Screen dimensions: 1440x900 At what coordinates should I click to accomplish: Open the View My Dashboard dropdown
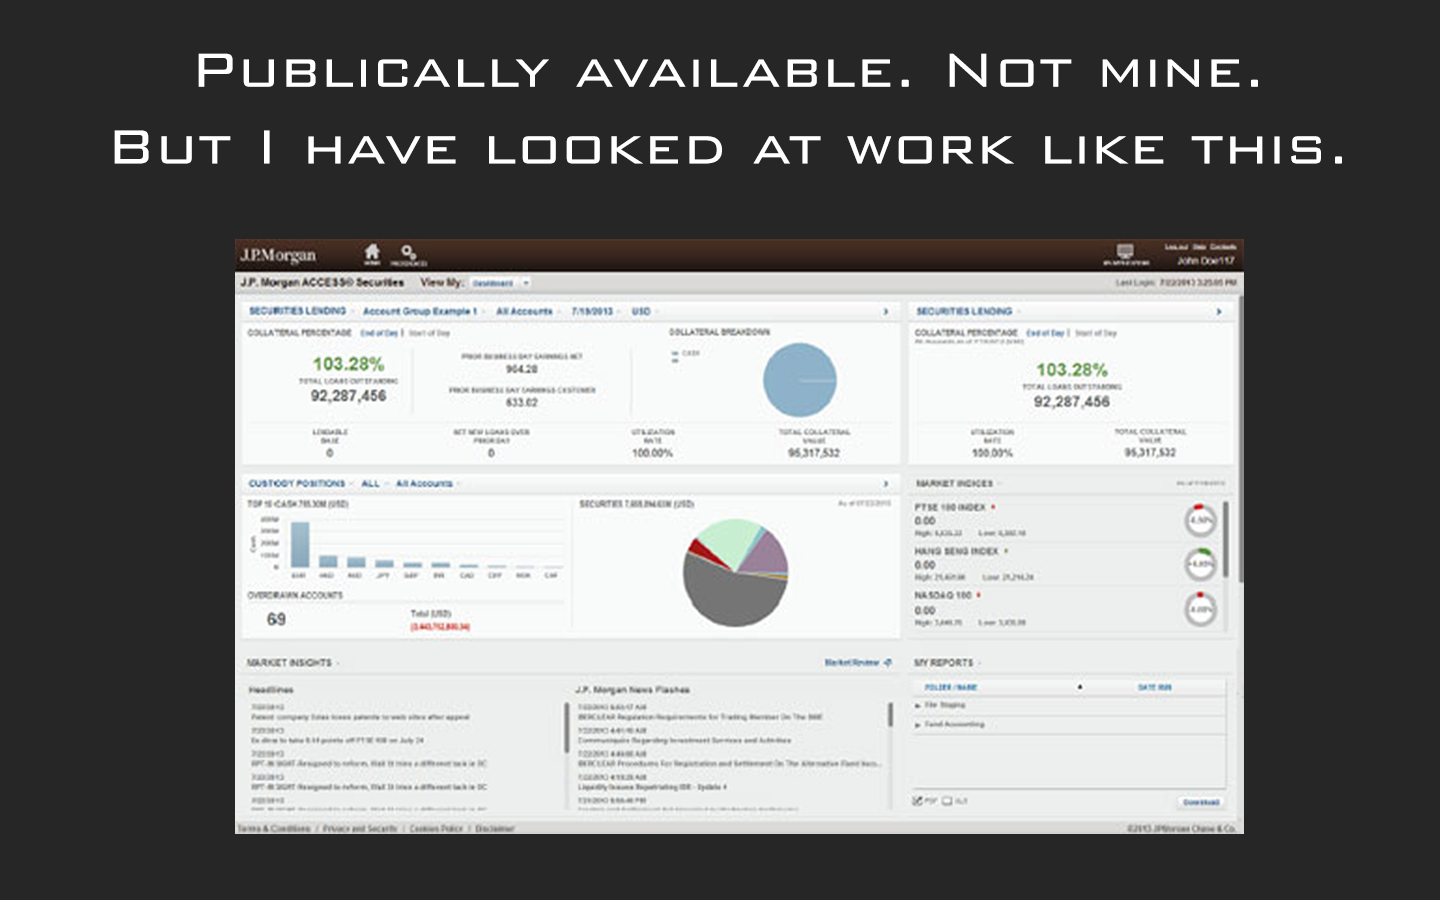pos(500,283)
